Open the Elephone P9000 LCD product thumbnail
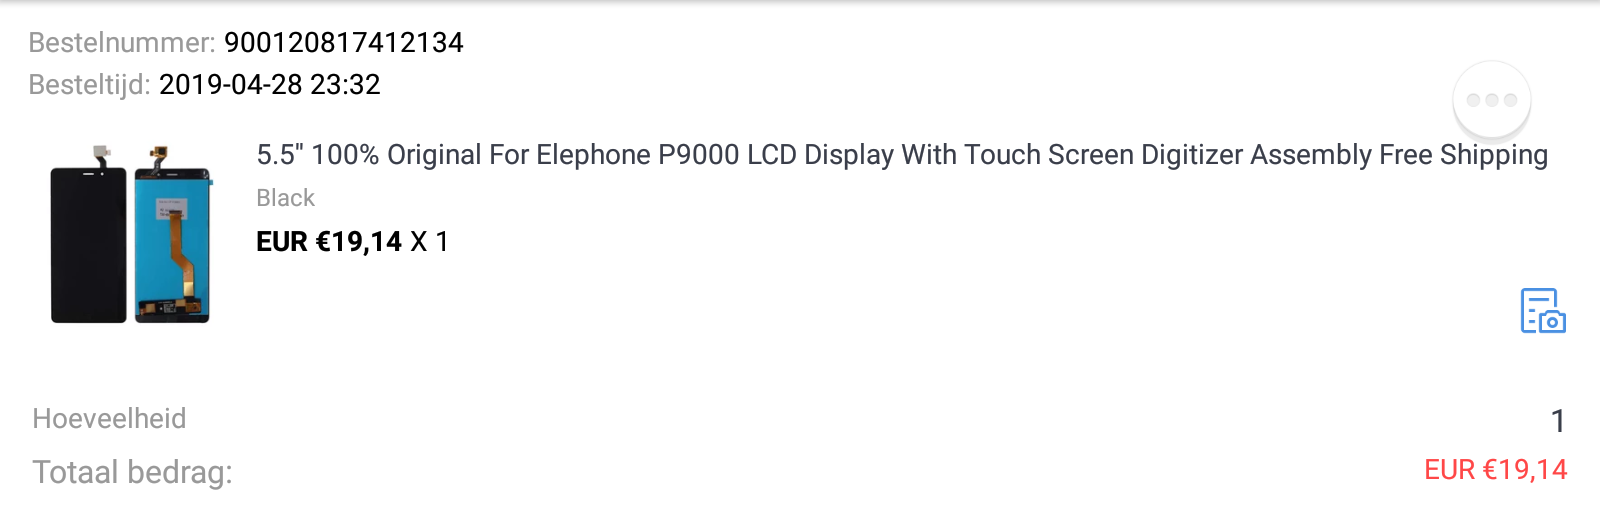1600x521 pixels. [x=131, y=234]
